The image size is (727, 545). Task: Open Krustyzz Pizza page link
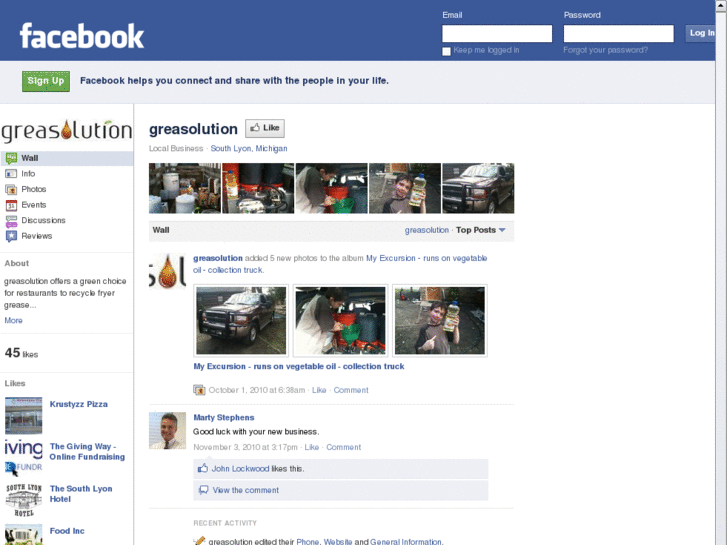click(79, 404)
